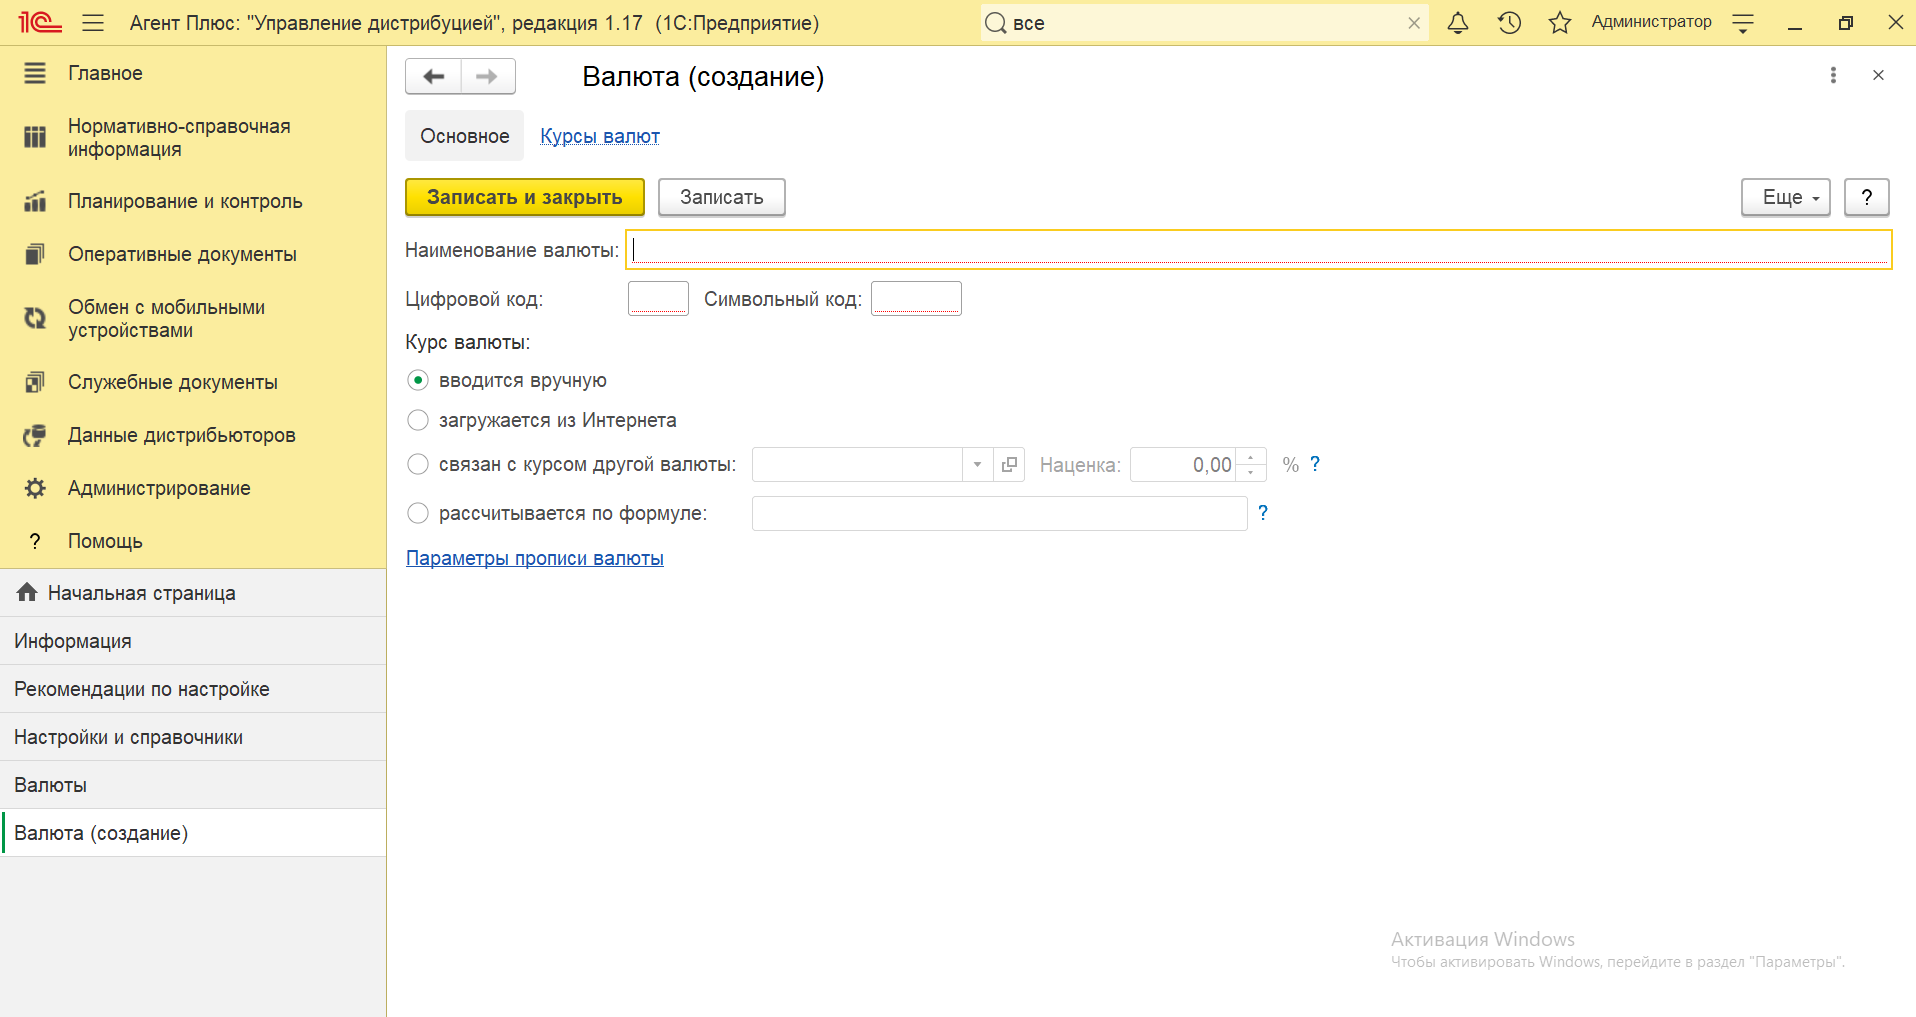The image size is (1916, 1017).
Task: Open the hamburger main menu icon
Action: (x=93, y=23)
